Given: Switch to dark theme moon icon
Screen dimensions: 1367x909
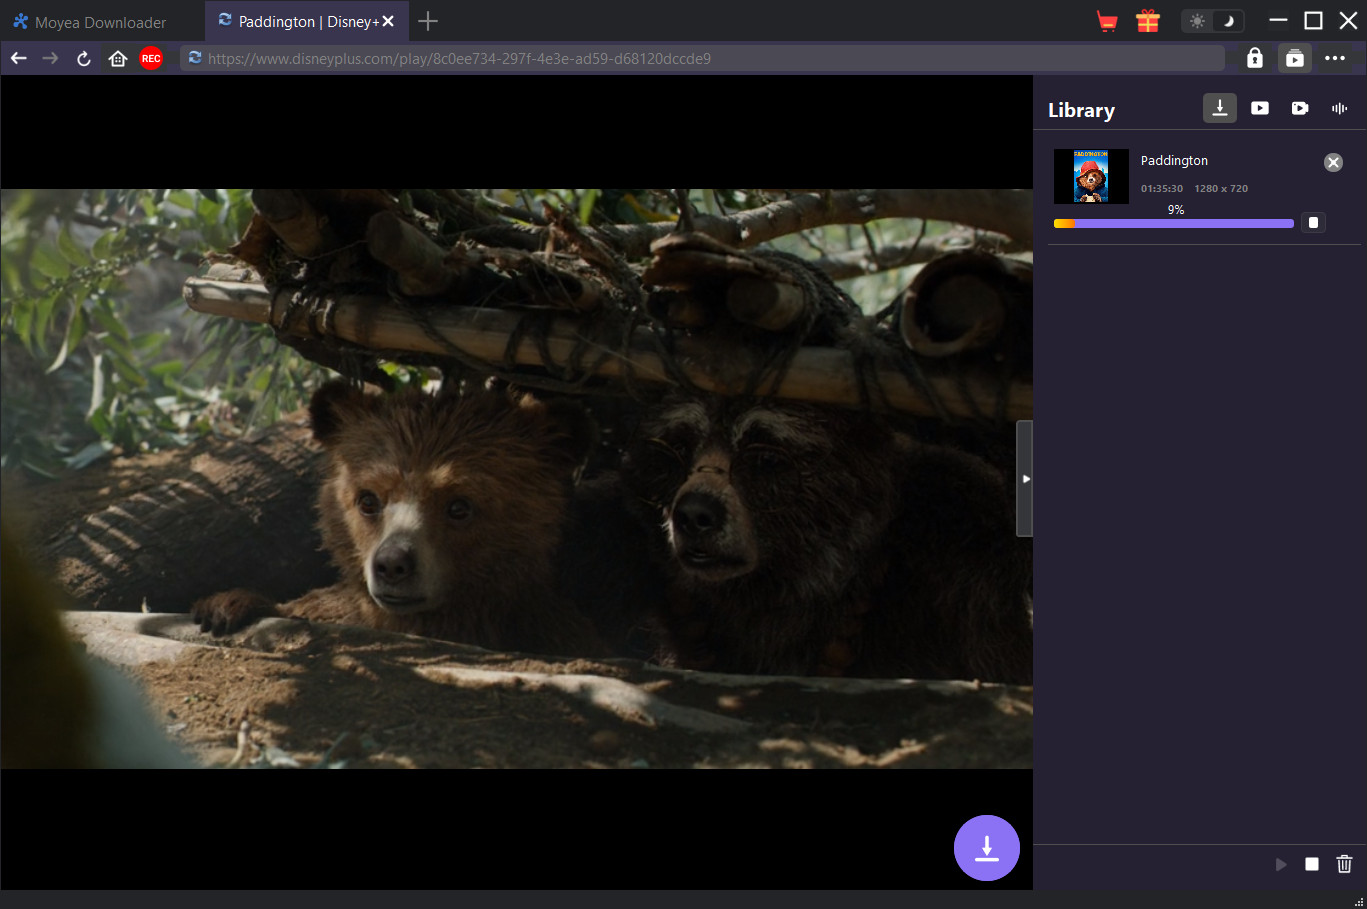Looking at the screenshot, I should (1229, 21).
